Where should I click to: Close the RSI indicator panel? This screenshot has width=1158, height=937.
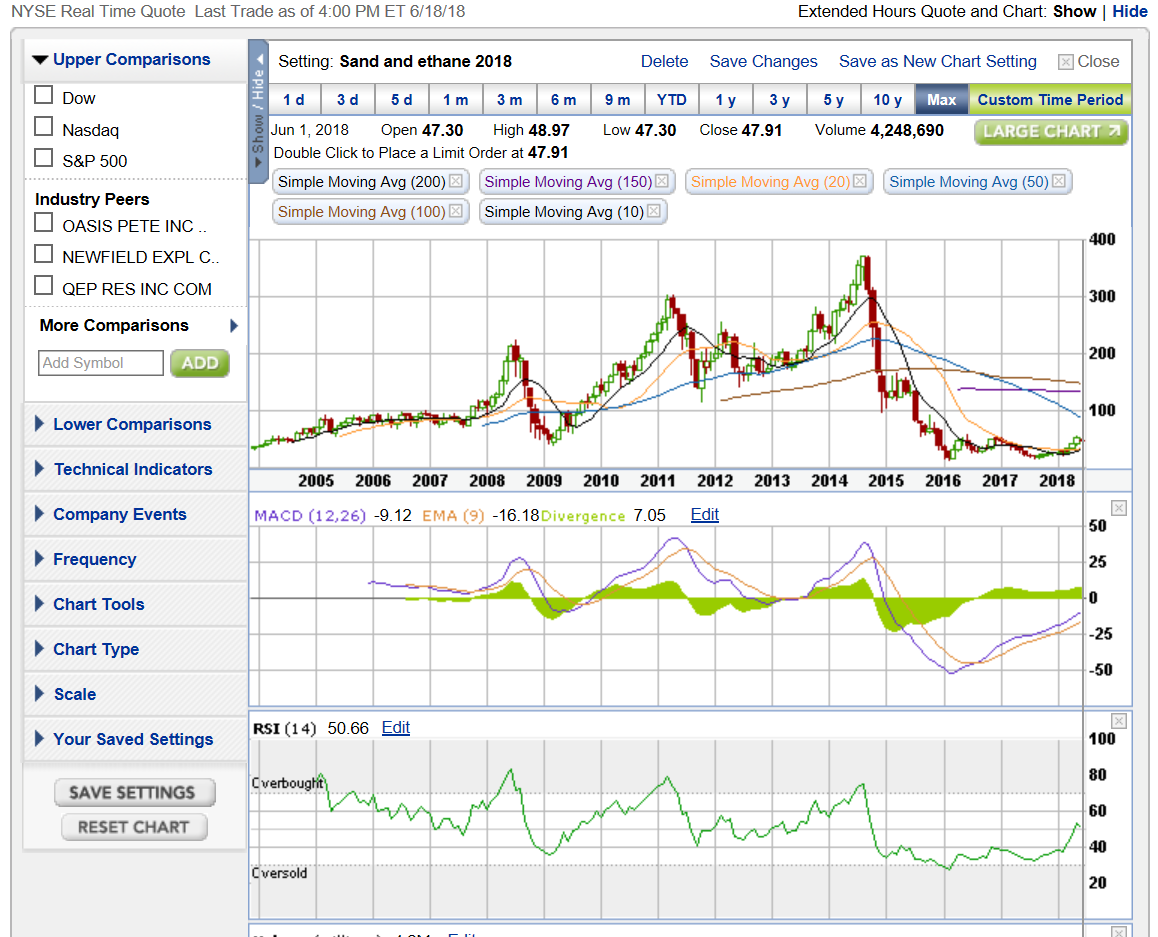1118,720
